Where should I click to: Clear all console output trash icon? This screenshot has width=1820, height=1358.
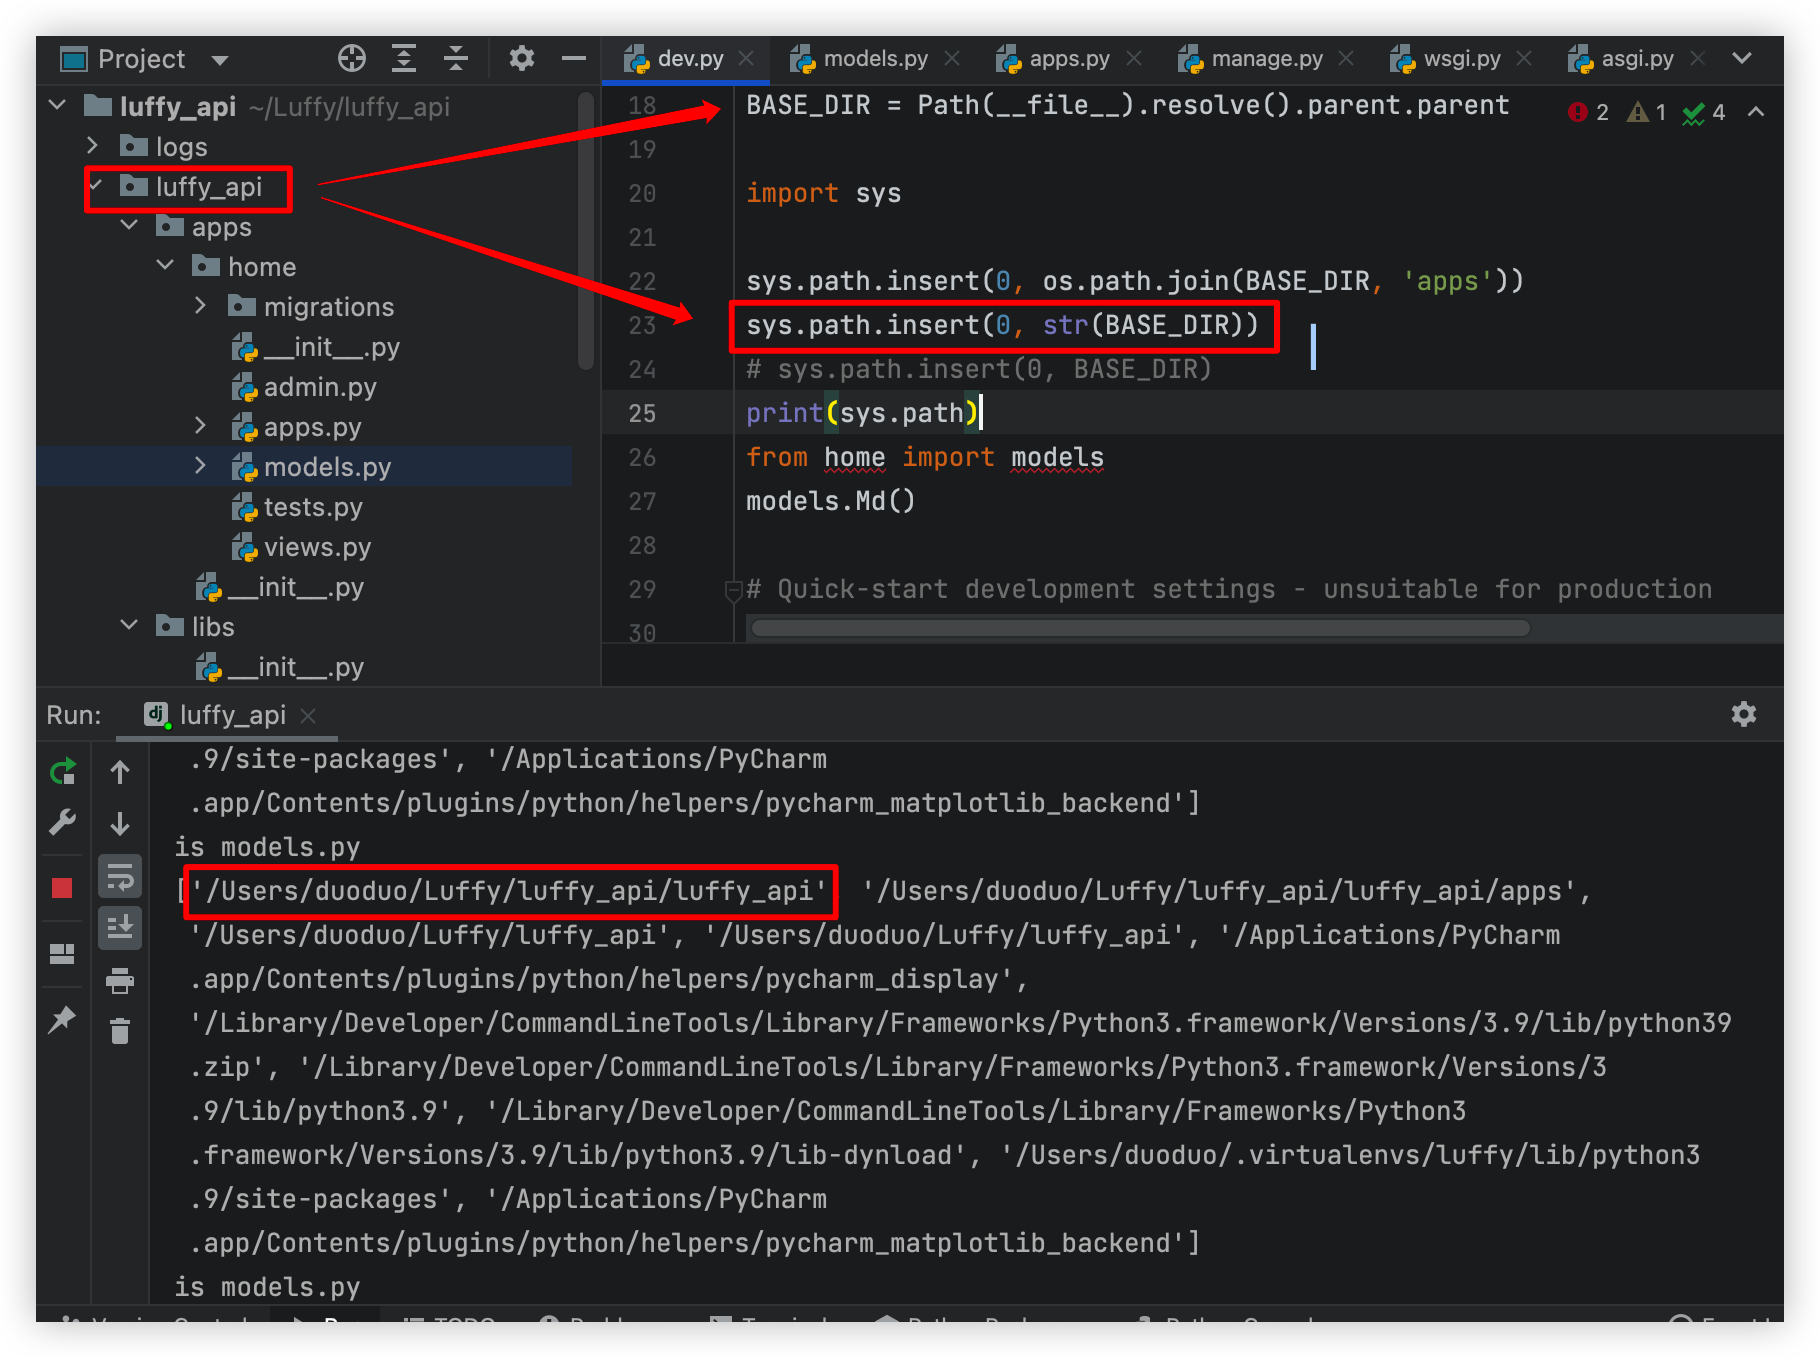point(120,1031)
